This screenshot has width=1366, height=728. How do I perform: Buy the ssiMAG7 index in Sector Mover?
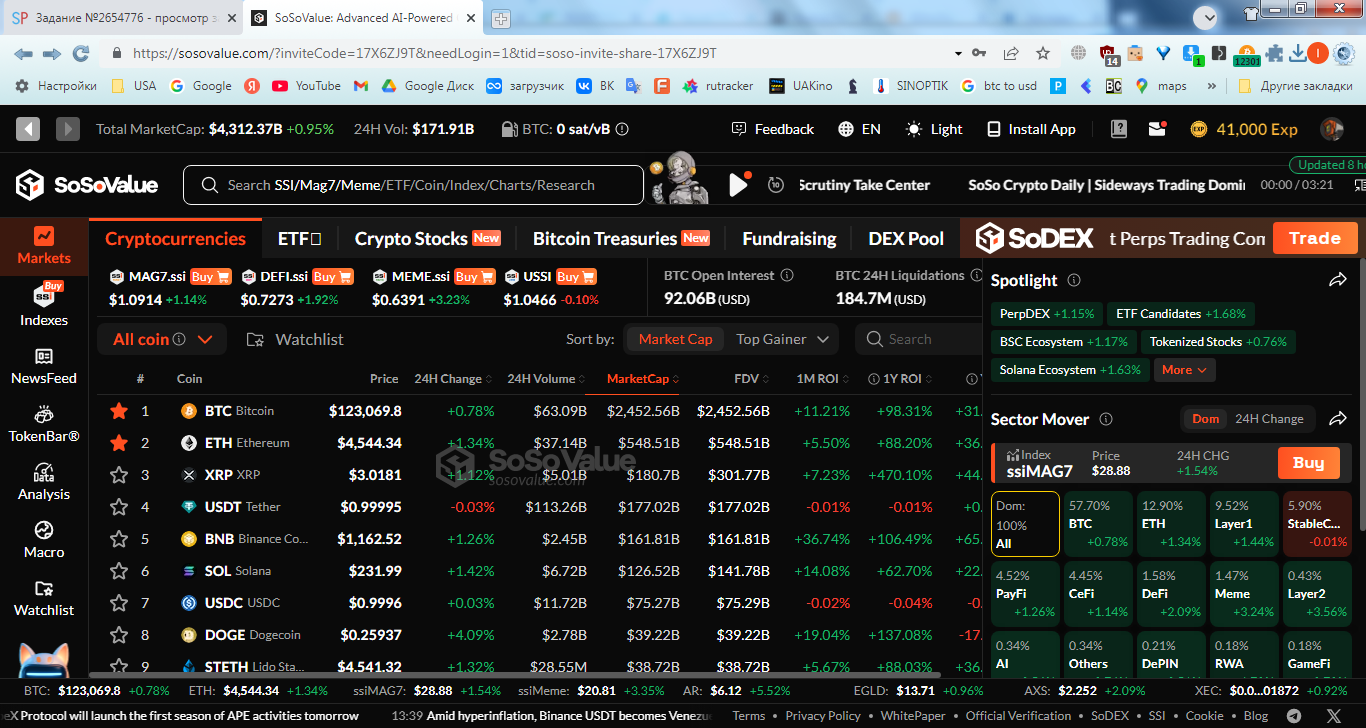pos(1308,463)
